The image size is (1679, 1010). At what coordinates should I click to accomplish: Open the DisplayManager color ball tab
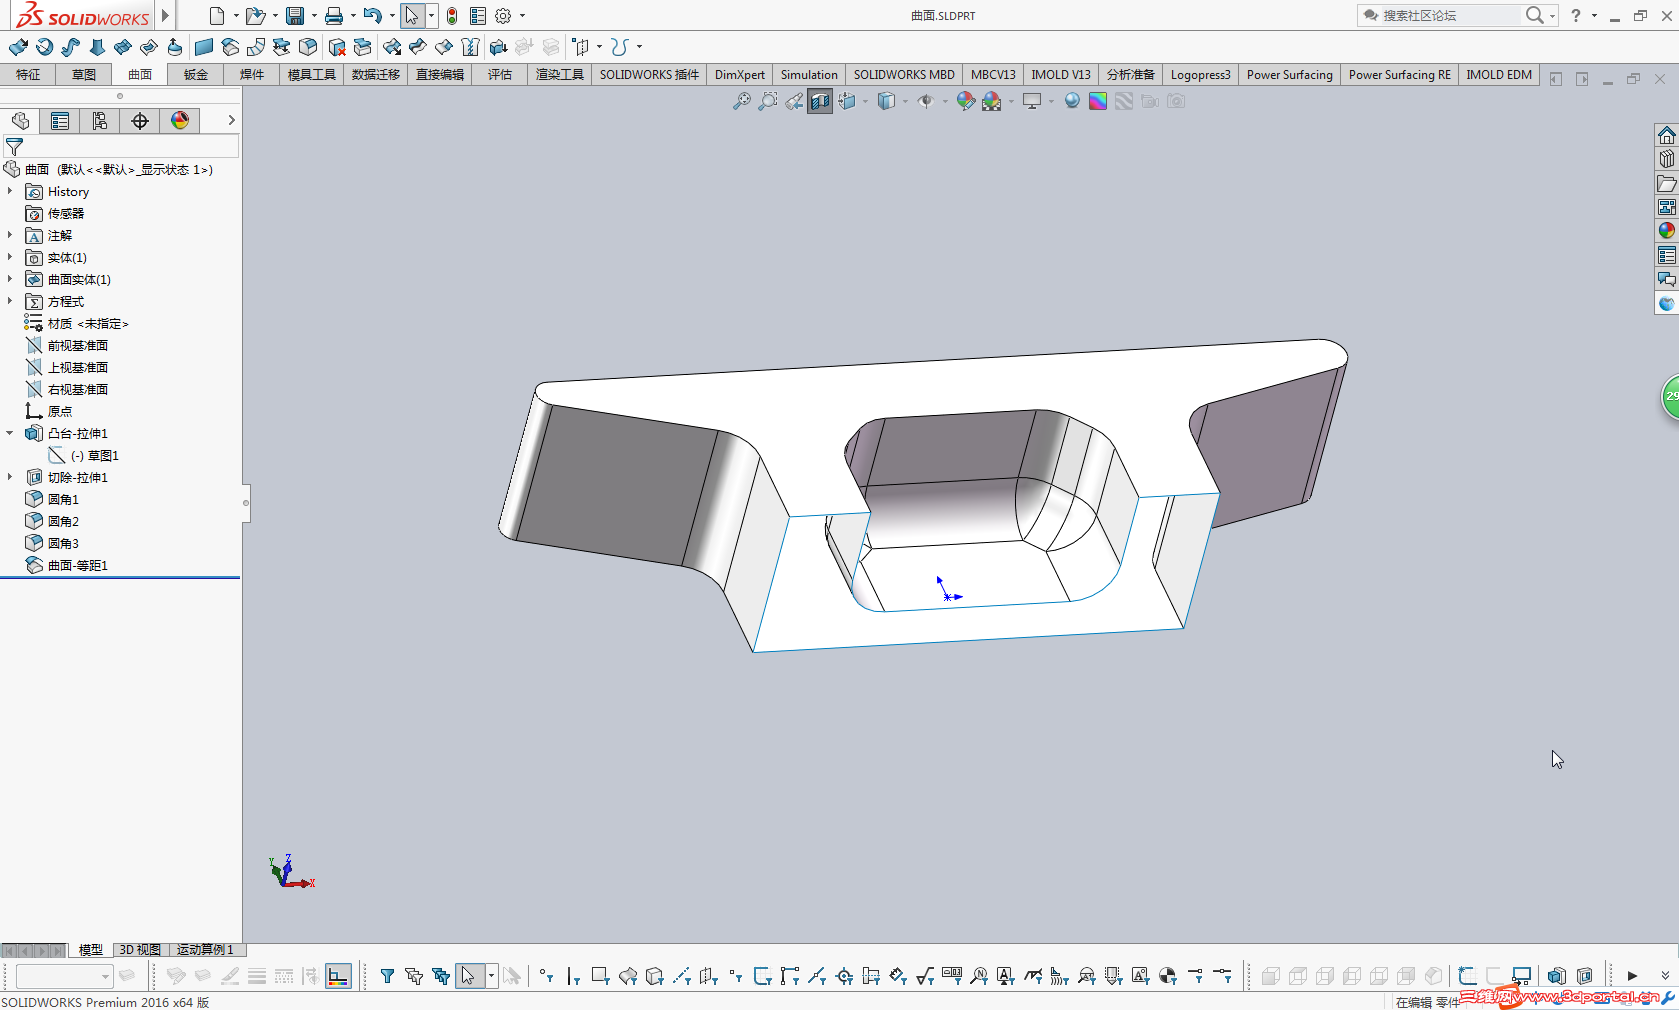[180, 121]
